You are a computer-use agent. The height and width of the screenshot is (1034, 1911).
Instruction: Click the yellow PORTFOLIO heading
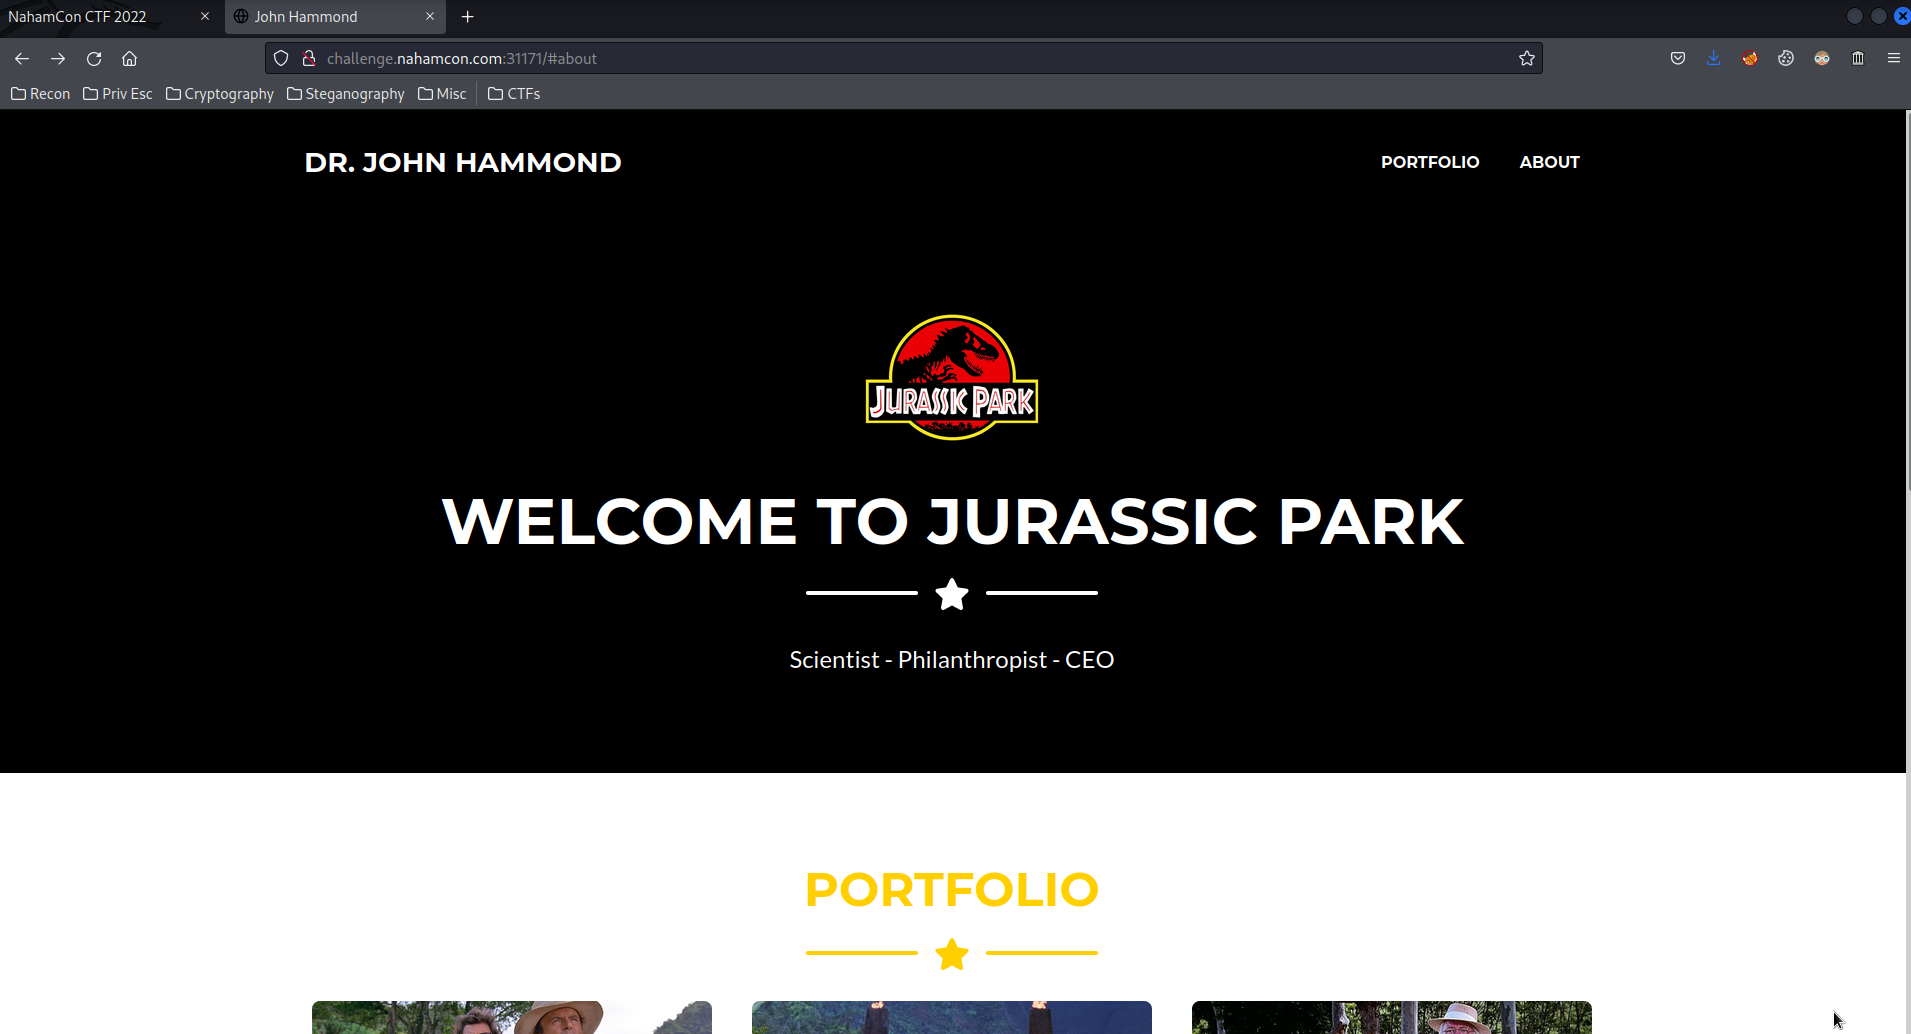pos(952,890)
